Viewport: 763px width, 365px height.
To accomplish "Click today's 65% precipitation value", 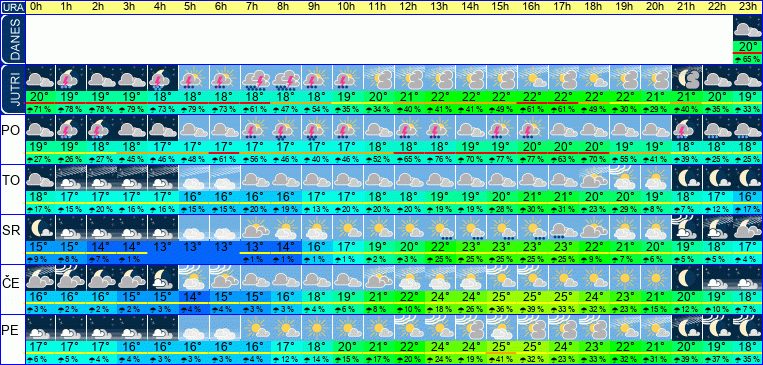I will pyautogui.click(x=747, y=59).
